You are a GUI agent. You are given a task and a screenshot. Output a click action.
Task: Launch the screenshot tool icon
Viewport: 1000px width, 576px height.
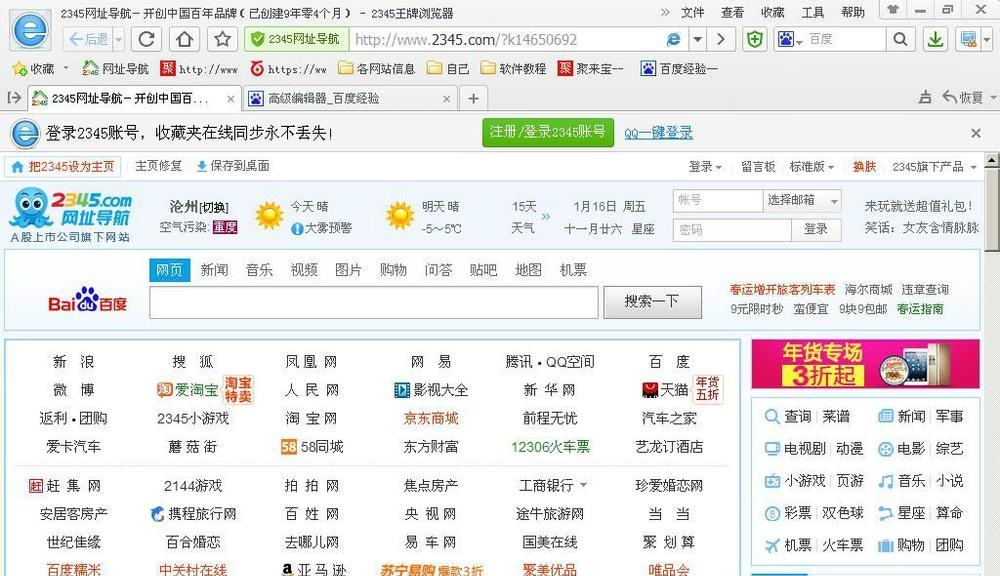tap(968, 40)
